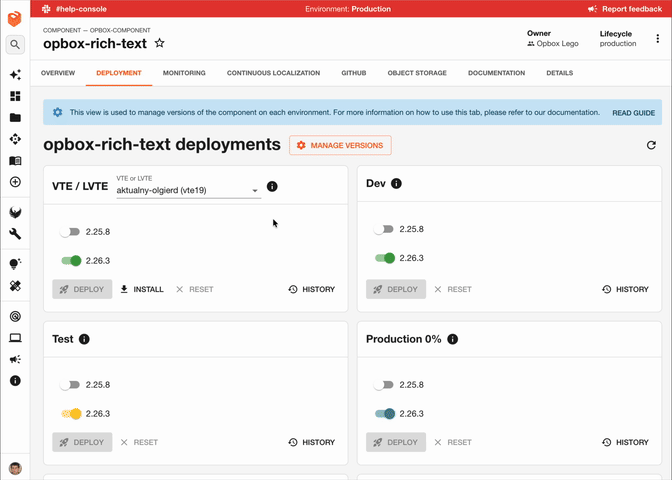Open the Continuous Localization tab
The image size is (672, 480).
click(x=273, y=73)
